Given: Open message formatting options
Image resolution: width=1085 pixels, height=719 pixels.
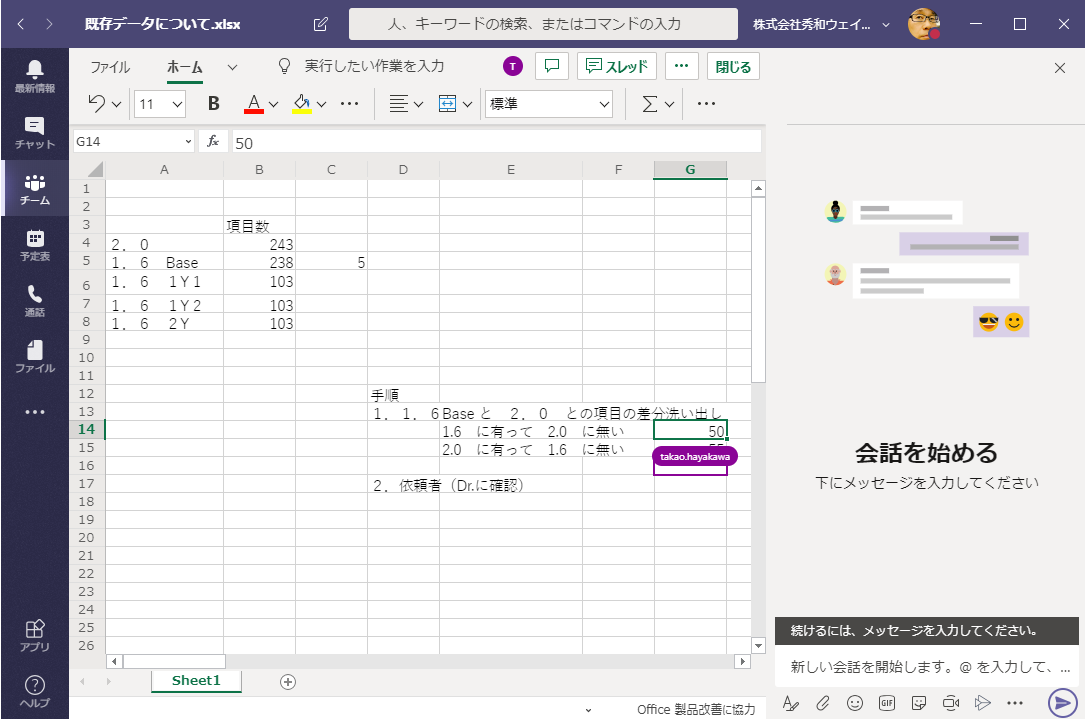Looking at the screenshot, I should coord(791,703).
